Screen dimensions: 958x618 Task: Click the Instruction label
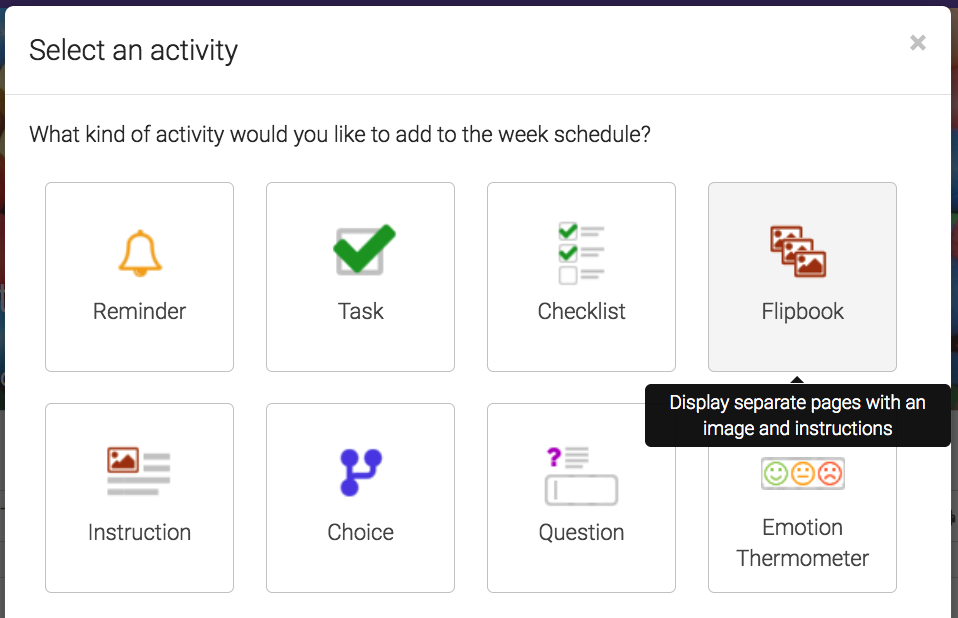click(x=139, y=532)
